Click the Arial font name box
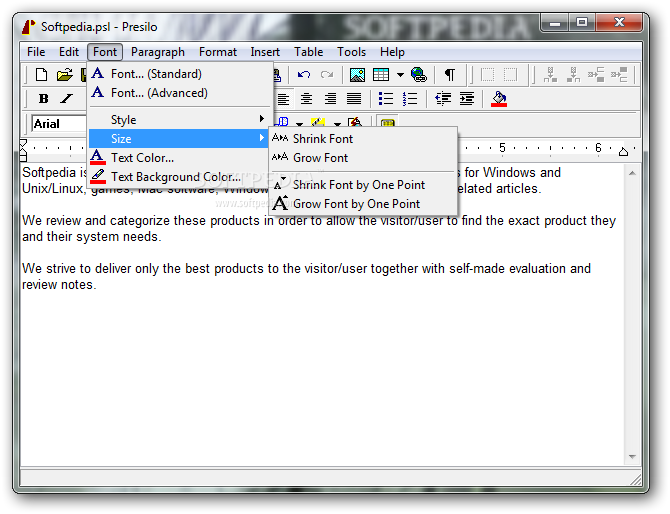Image resolution: width=670 pixels, height=514 pixels. tap(59, 123)
